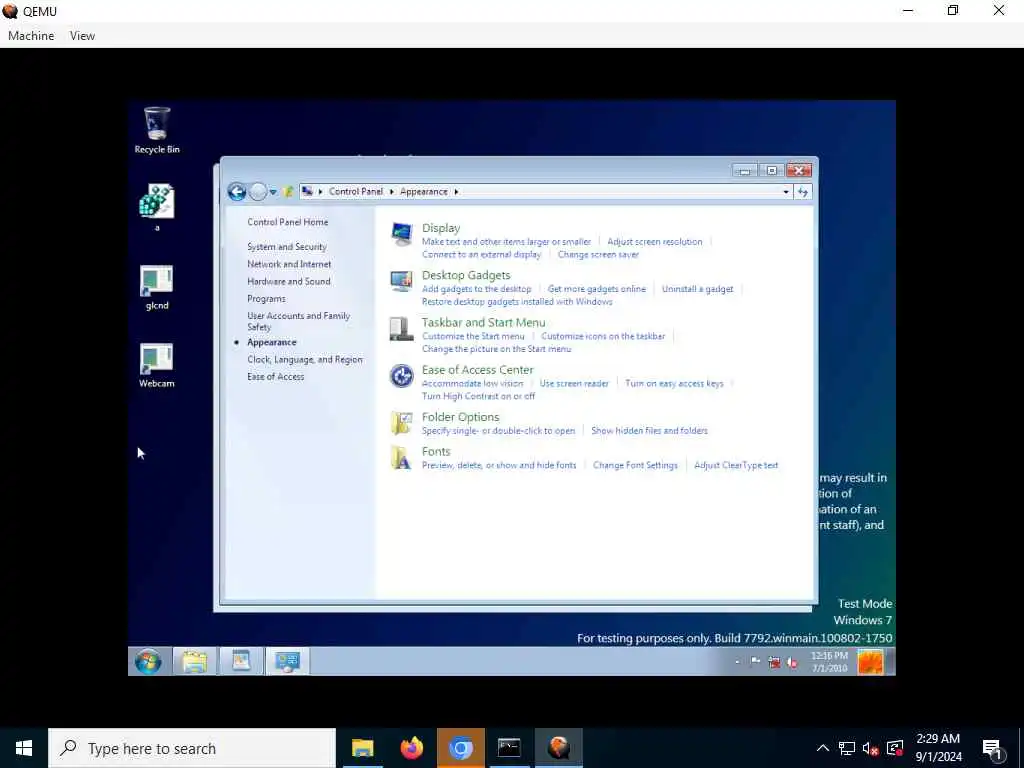The image size is (1024, 768).
Task: Open Clock, Language, and Region
Action: tap(304, 359)
